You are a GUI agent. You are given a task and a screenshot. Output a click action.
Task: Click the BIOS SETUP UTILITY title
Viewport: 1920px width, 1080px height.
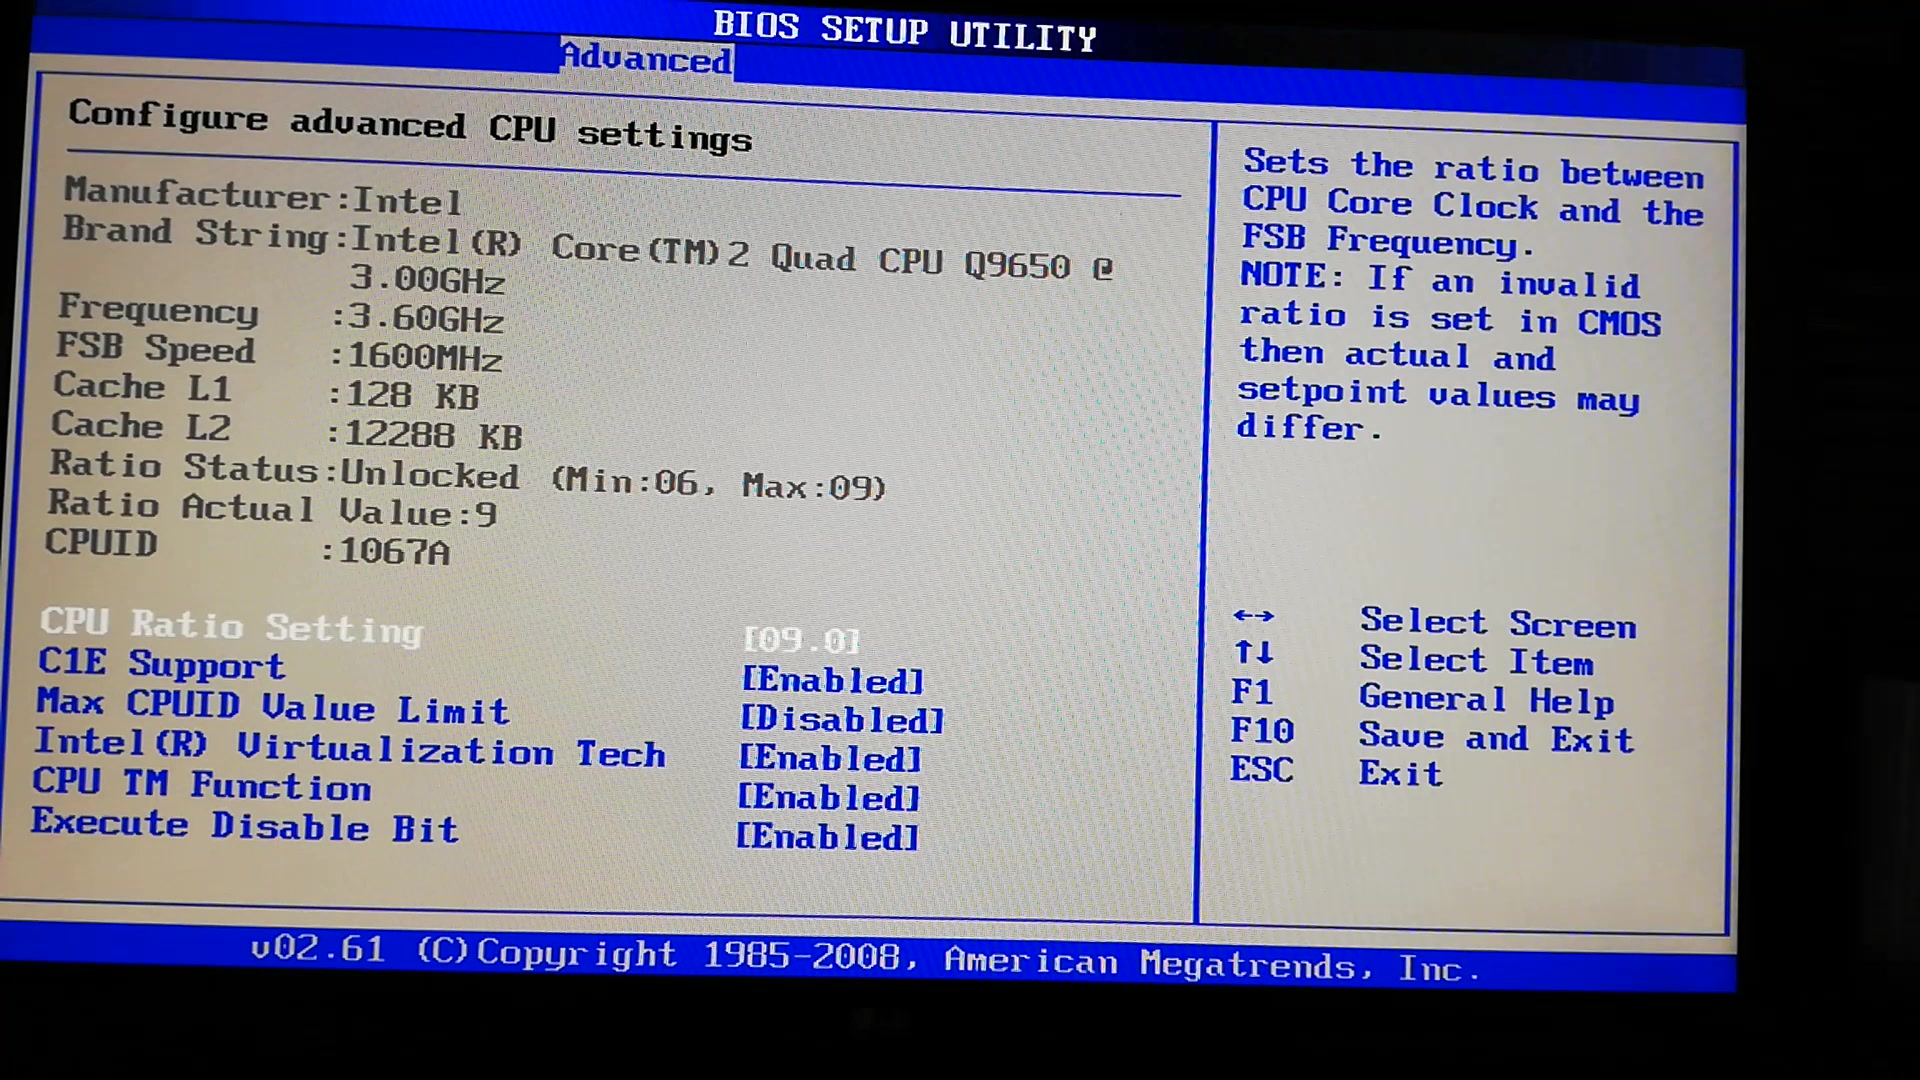pyautogui.click(x=905, y=30)
